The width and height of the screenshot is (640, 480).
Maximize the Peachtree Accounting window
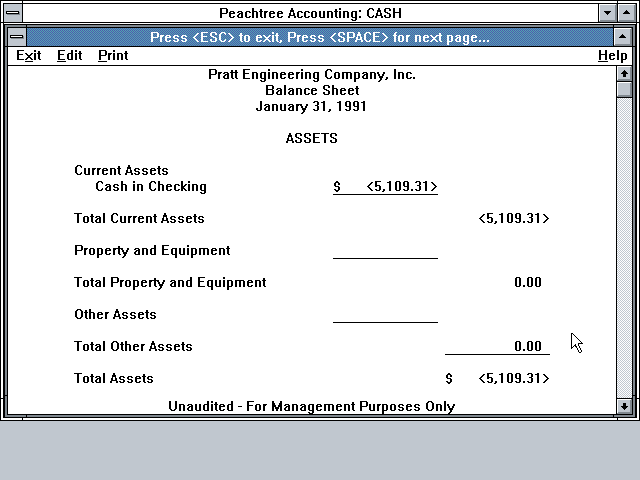coord(627,13)
